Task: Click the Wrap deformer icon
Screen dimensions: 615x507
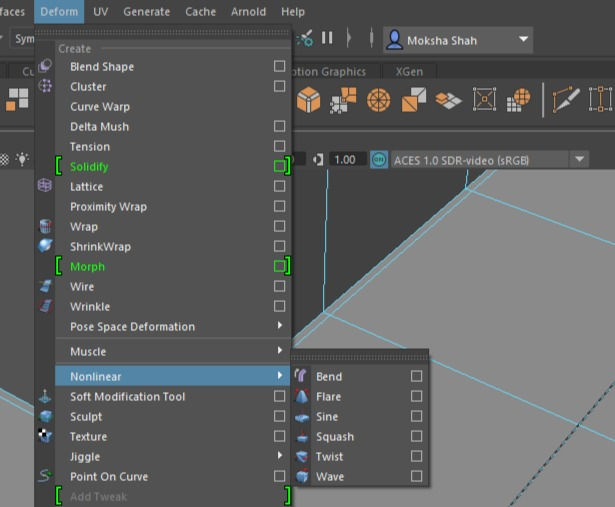Action: point(45,226)
